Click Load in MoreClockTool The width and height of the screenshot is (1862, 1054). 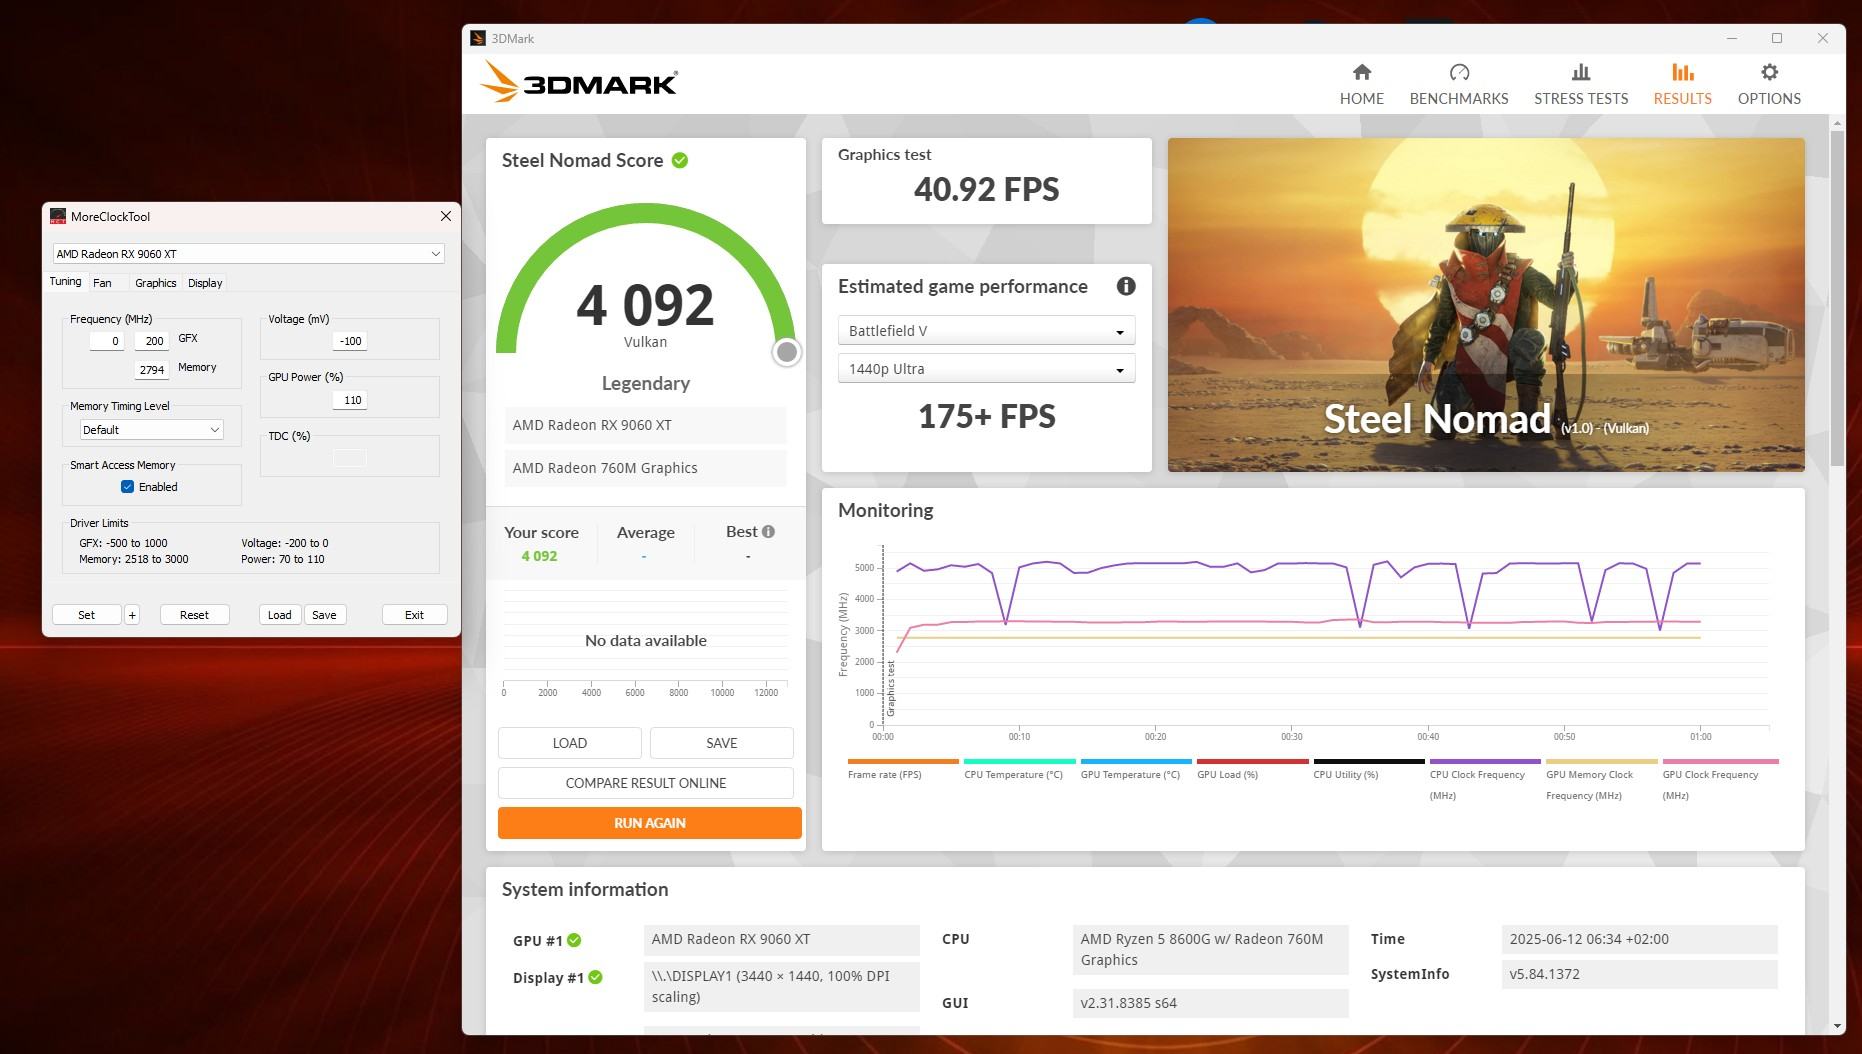280,615
